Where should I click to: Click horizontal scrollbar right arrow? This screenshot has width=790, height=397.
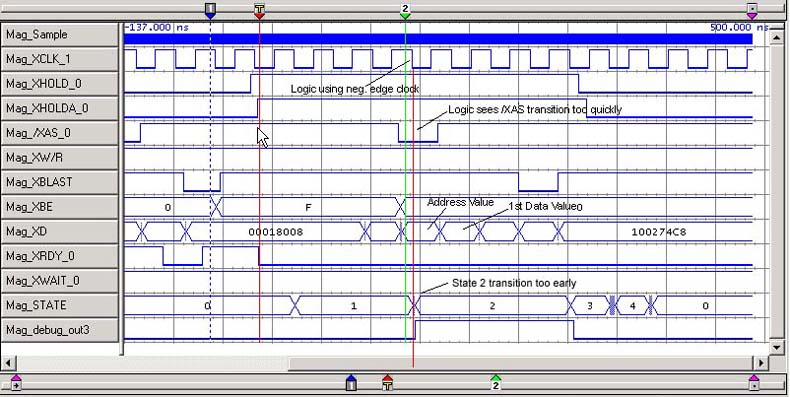pyautogui.click(x=761, y=362)
